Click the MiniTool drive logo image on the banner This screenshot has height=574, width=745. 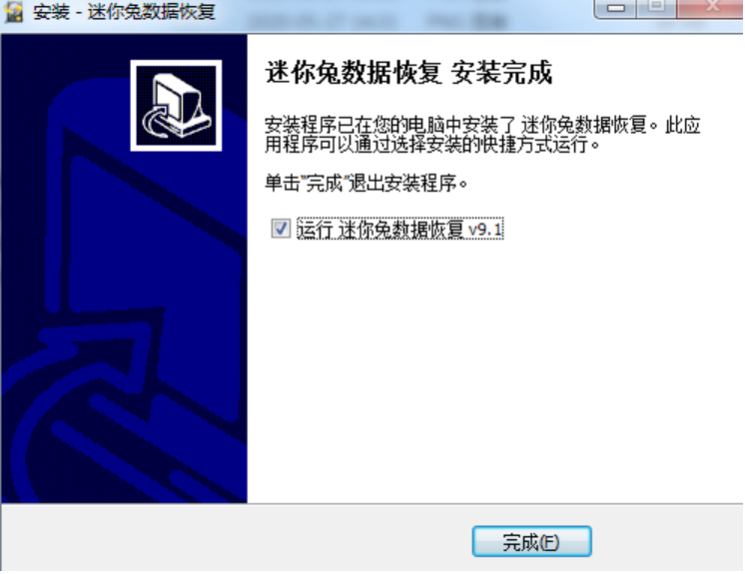point(176,105)
